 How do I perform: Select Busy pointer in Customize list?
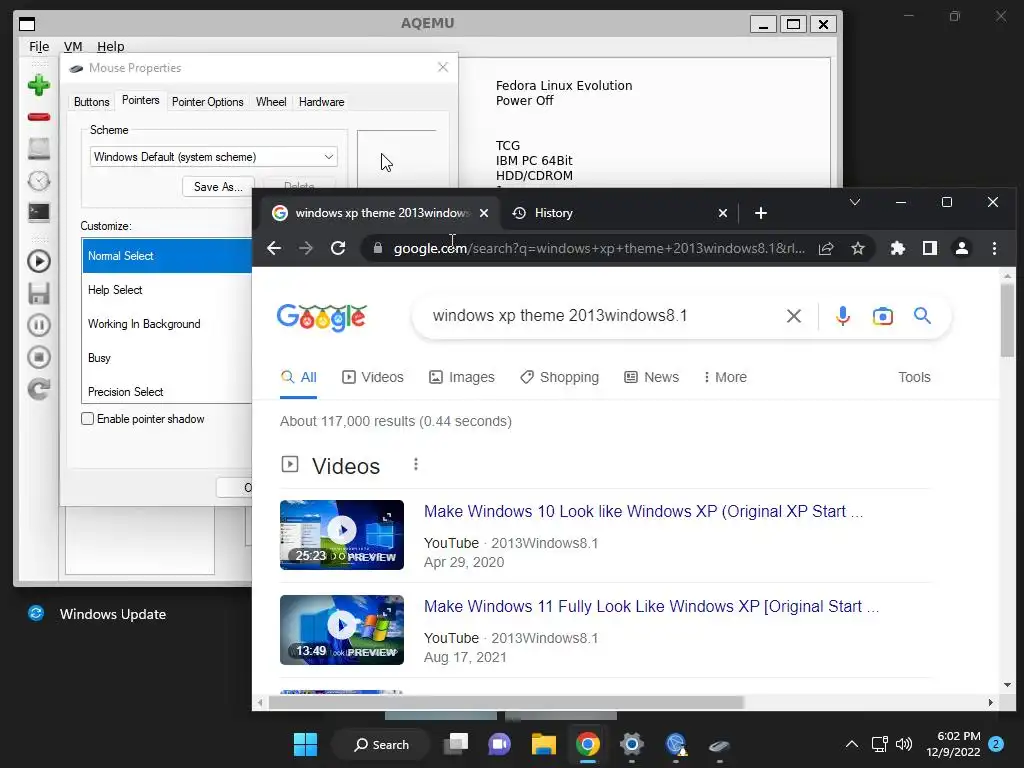coord(167,358)
